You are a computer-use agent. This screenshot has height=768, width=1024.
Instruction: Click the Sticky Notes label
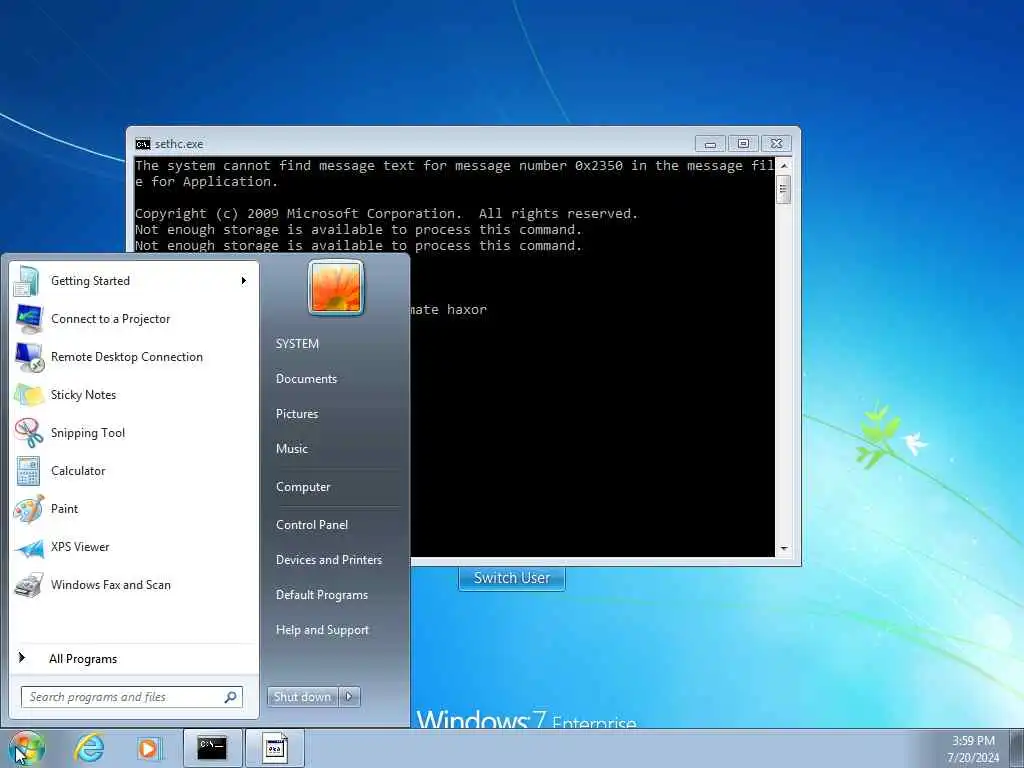(x=84, y=395)
